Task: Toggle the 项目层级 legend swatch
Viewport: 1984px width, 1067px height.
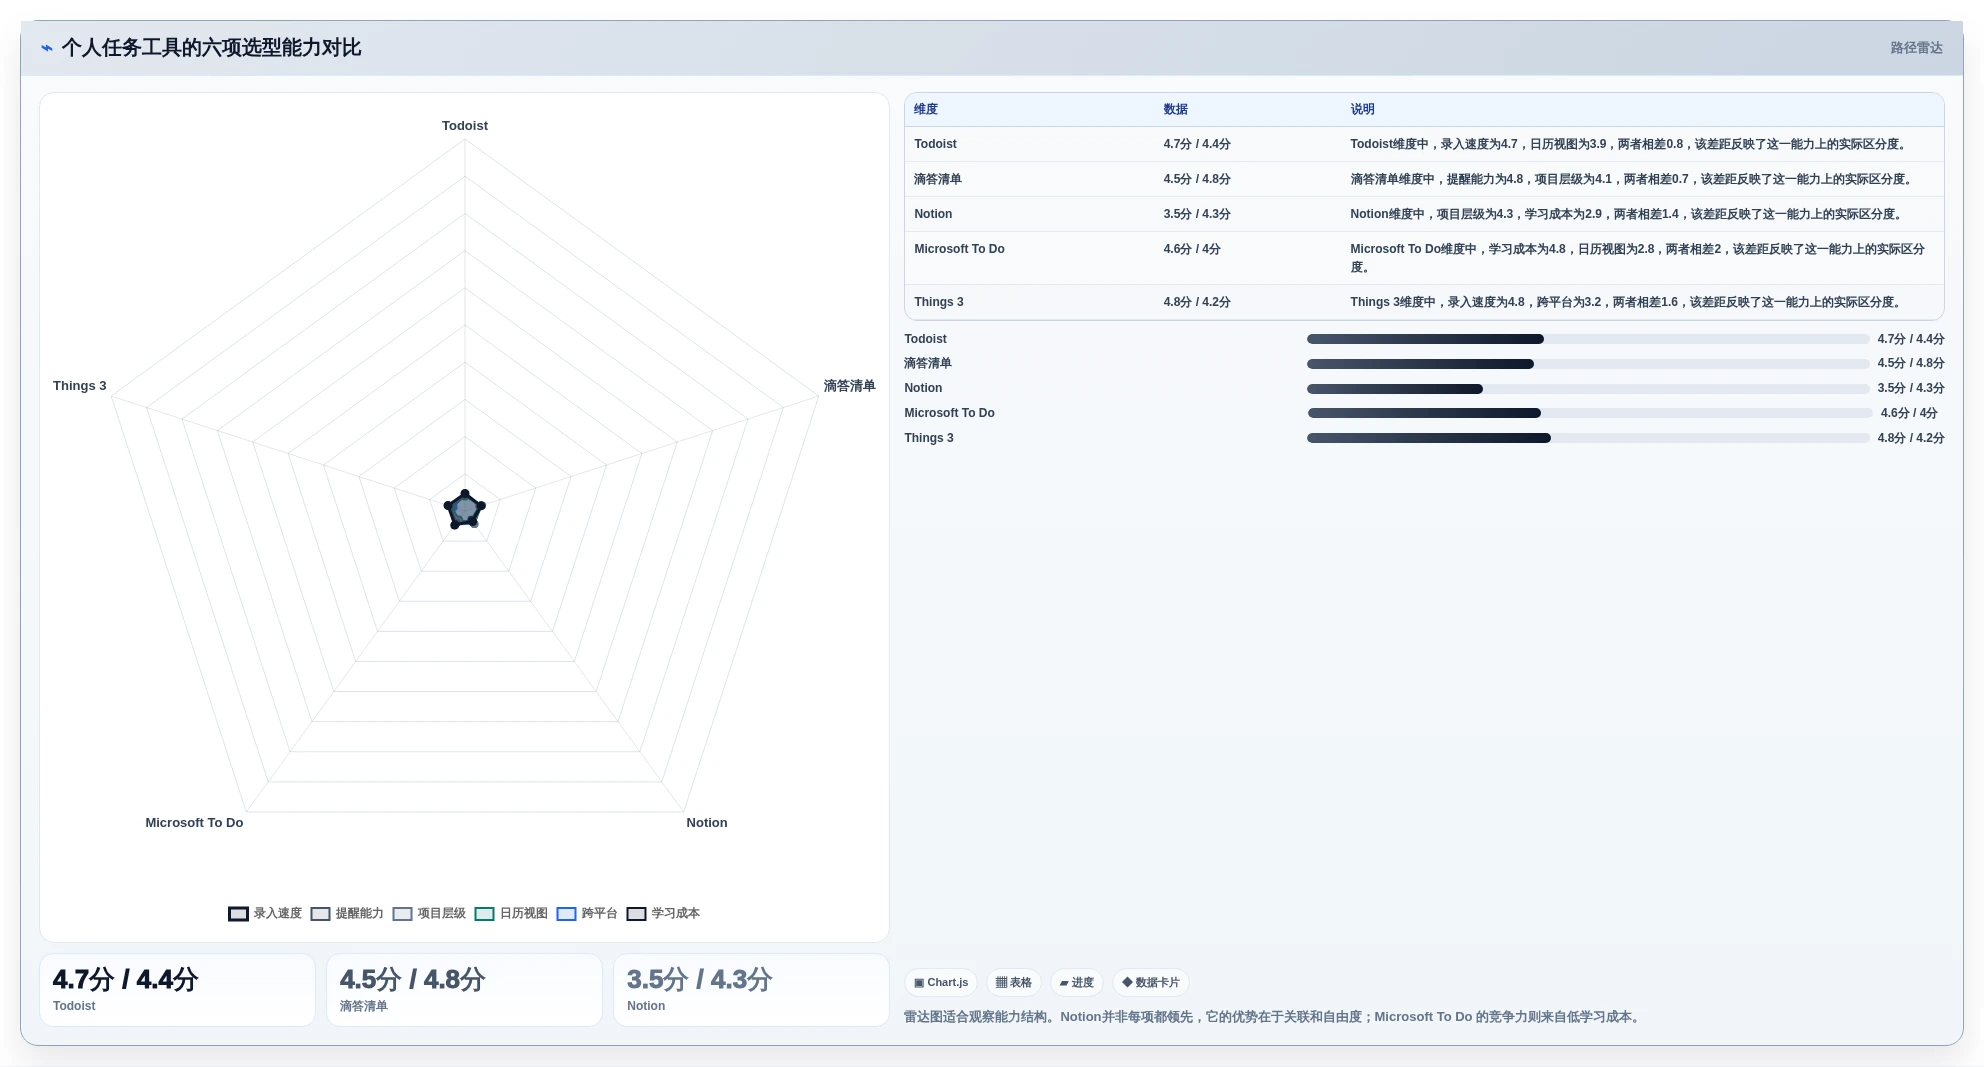Action: [402, 914]
